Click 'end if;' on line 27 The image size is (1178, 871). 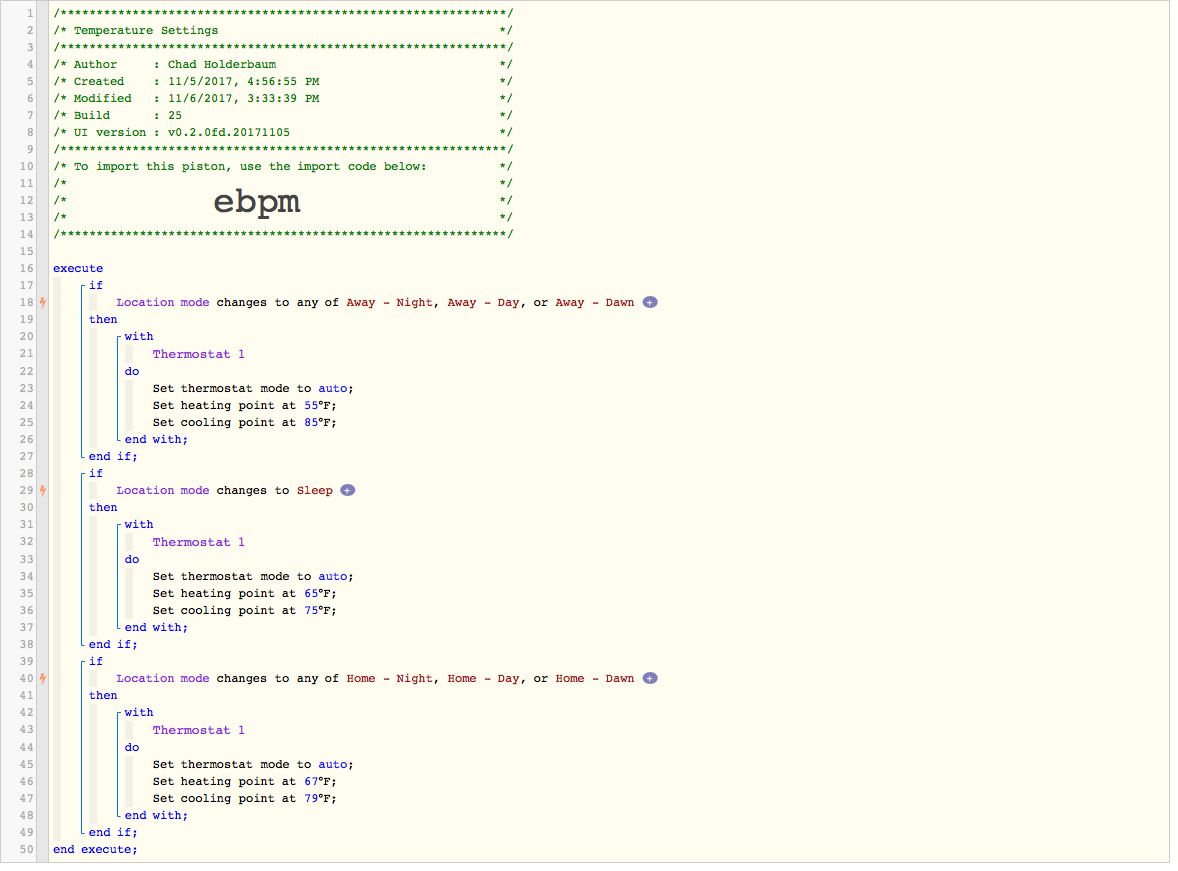click(113, 456)
